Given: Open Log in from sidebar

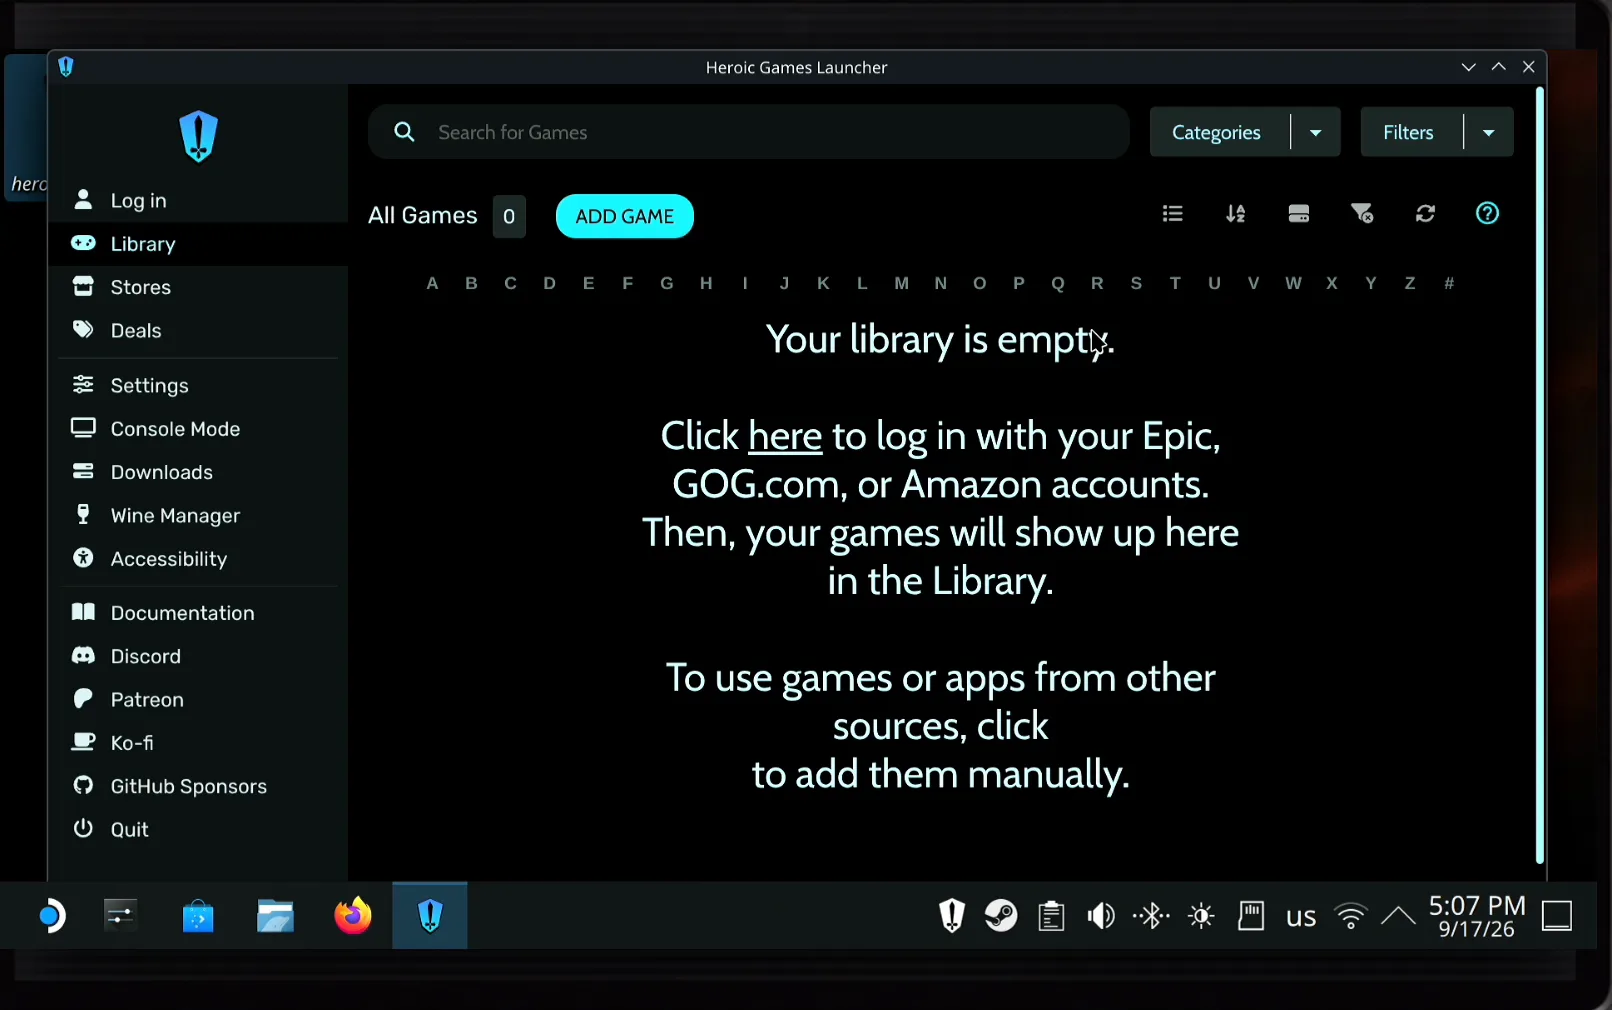Looking at the screenshot, I should [x=198, y=200].
